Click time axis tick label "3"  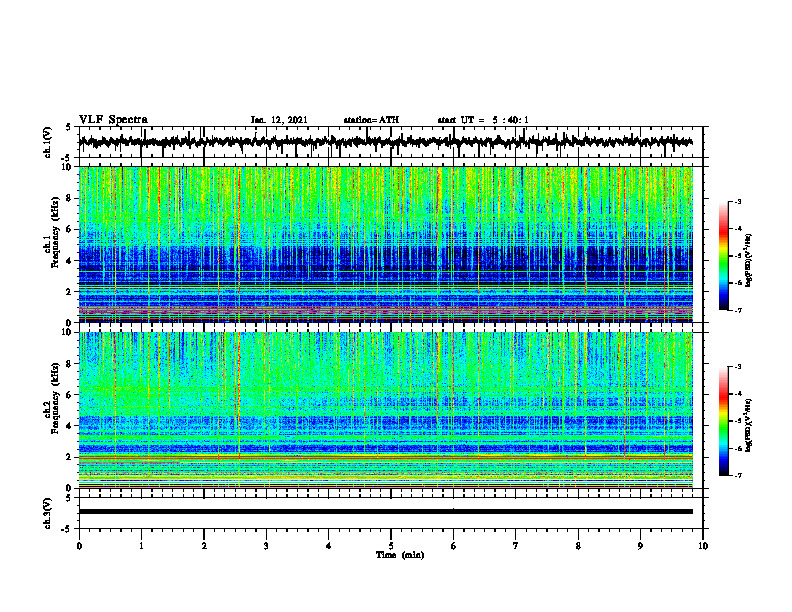266,546
